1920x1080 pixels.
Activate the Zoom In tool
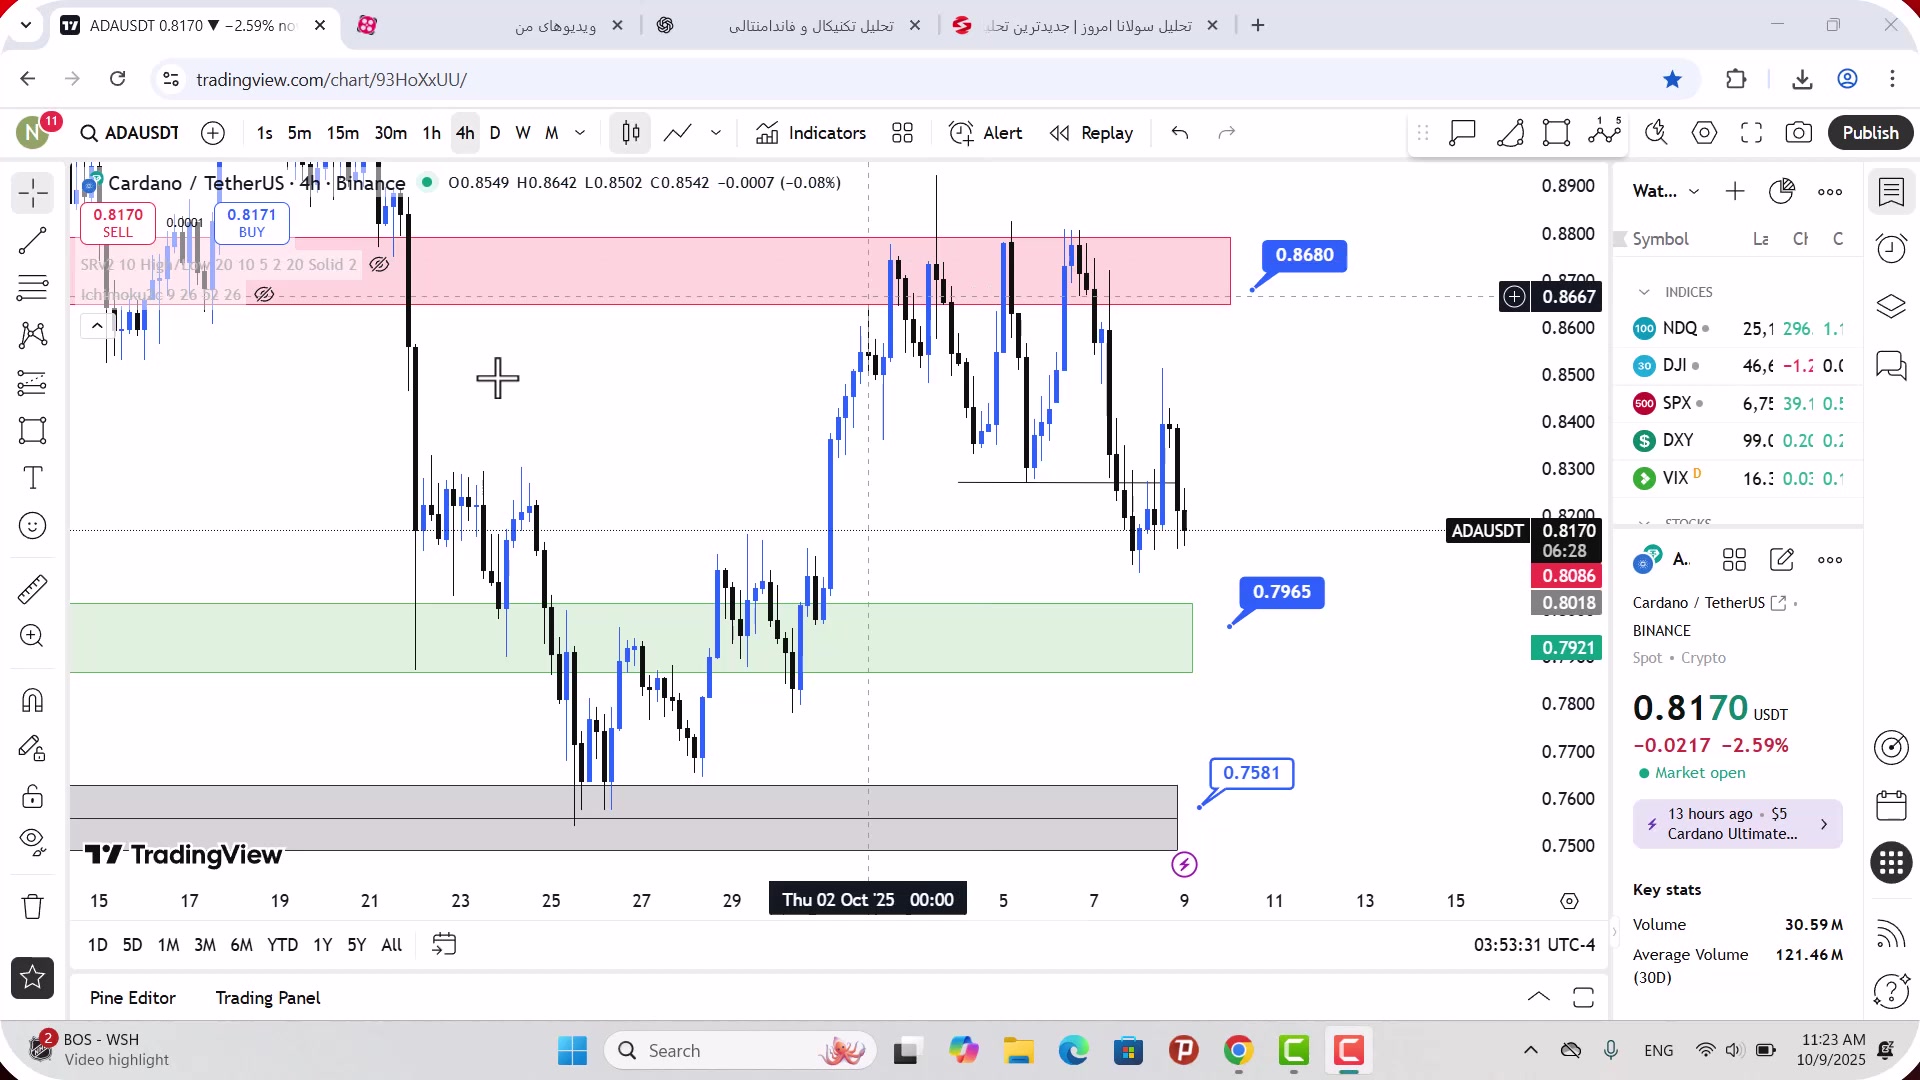[33, 636]
